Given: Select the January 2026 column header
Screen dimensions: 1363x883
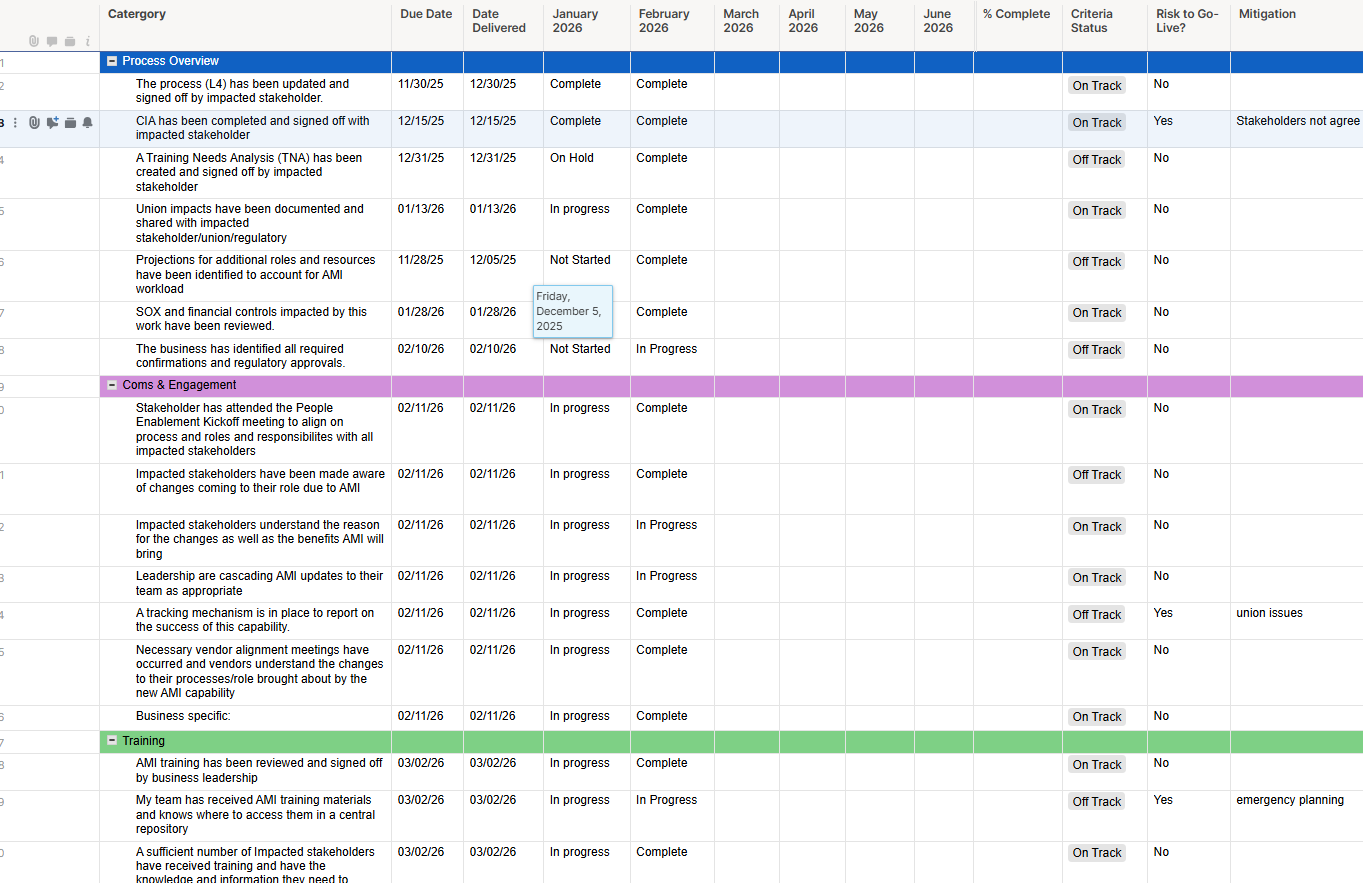Looking at the screenshot, I should [x=587, y=25].
